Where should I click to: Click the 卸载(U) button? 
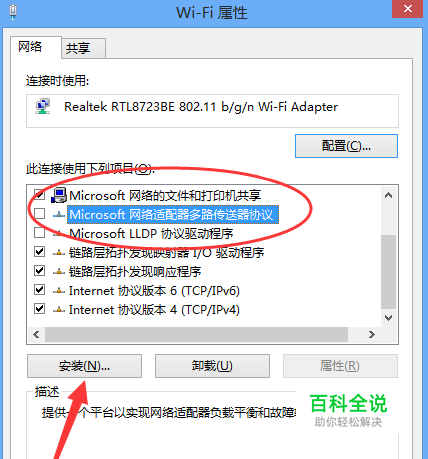[212, 366]
